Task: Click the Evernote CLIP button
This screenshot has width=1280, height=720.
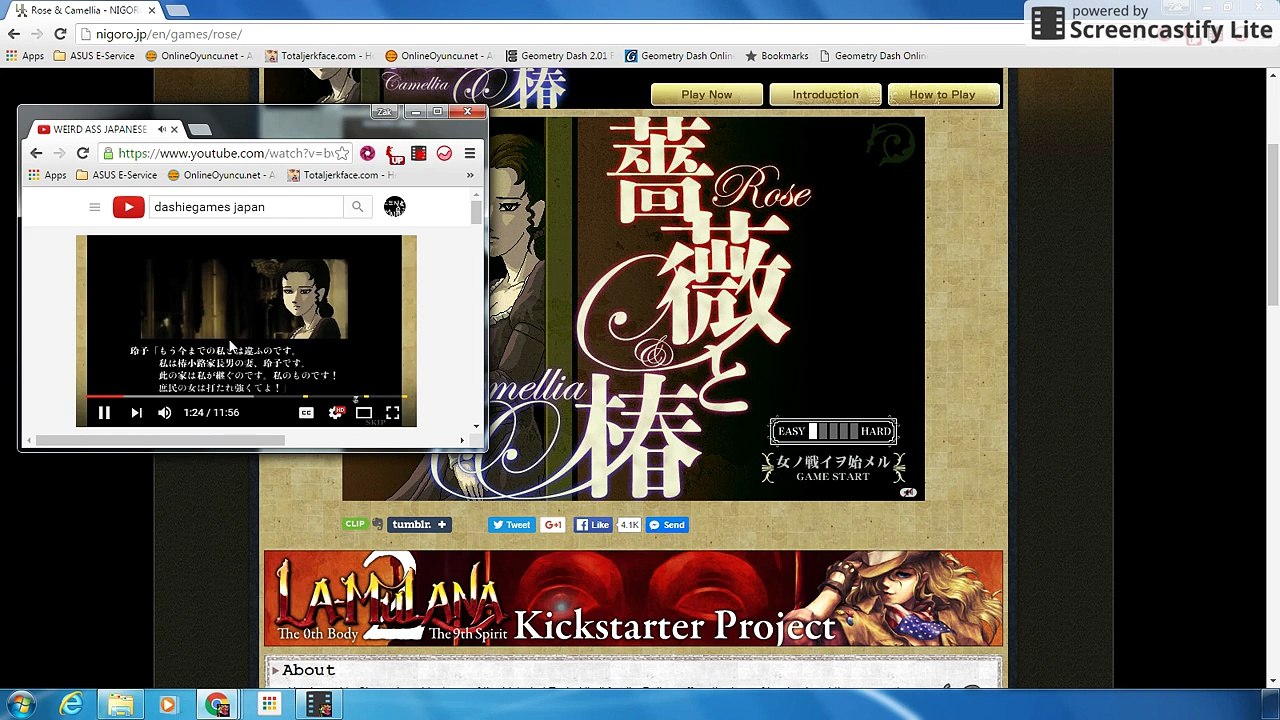Action: [355, 524]
